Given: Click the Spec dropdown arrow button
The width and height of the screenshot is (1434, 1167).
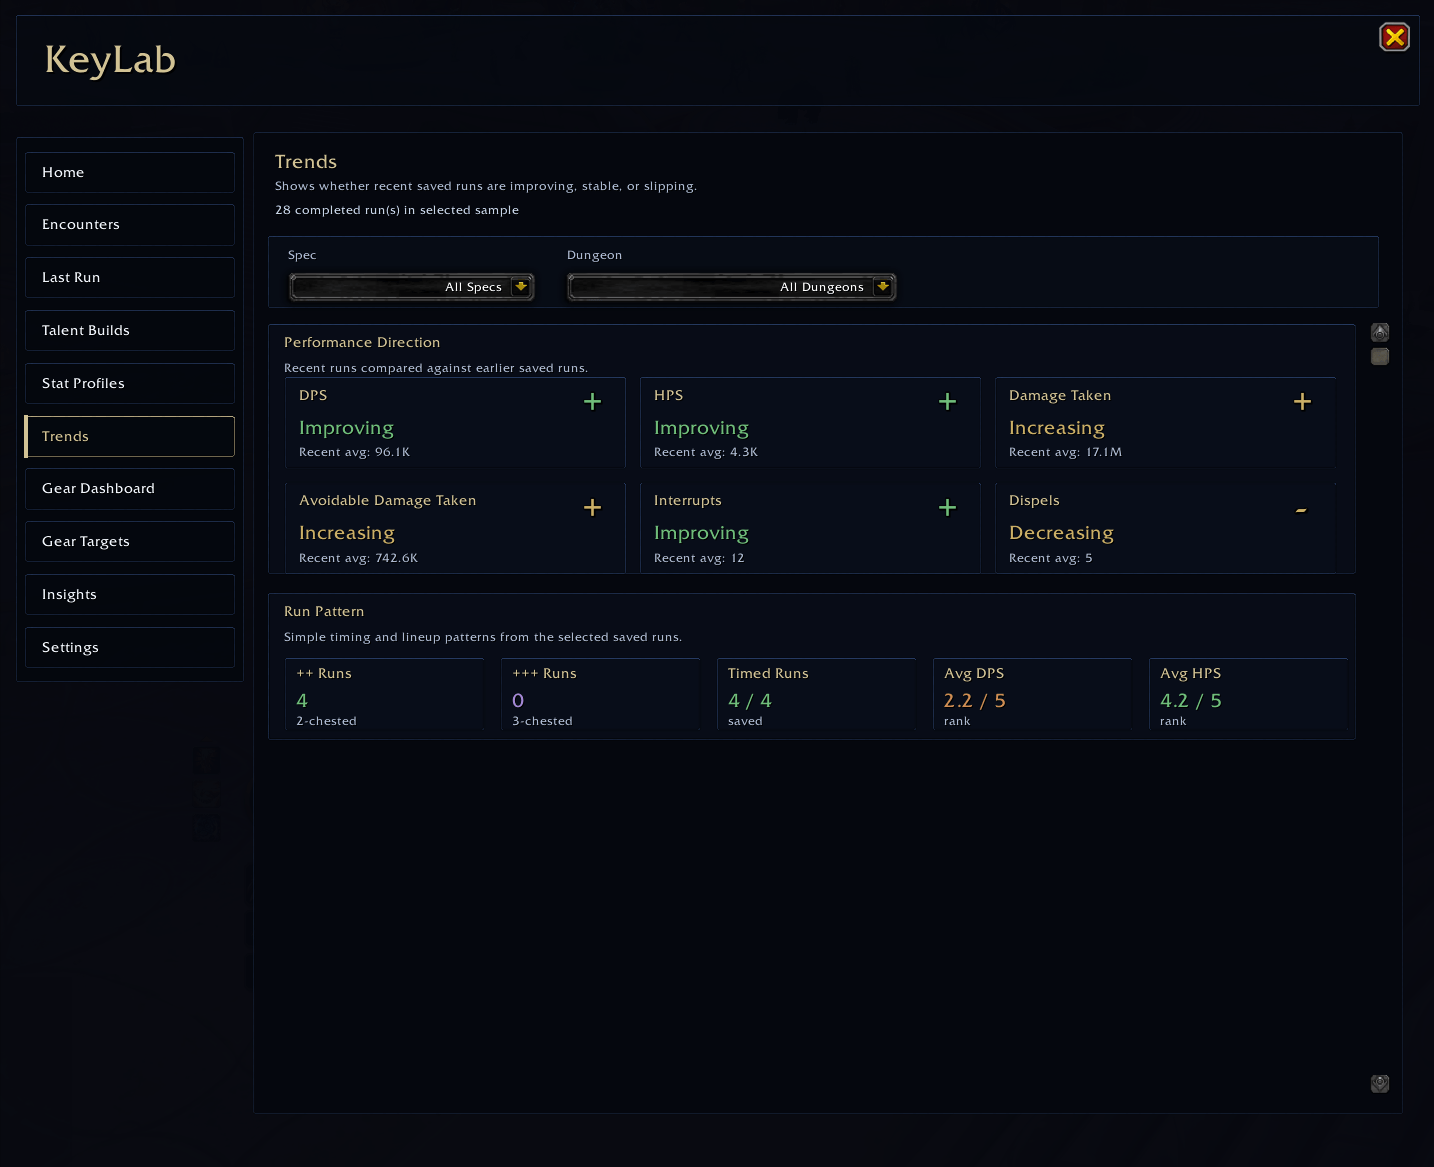Looking at the screenshot, I should 521,287.
